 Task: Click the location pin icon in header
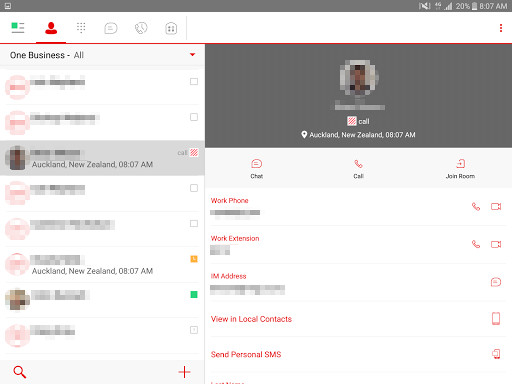pos(304,135)
